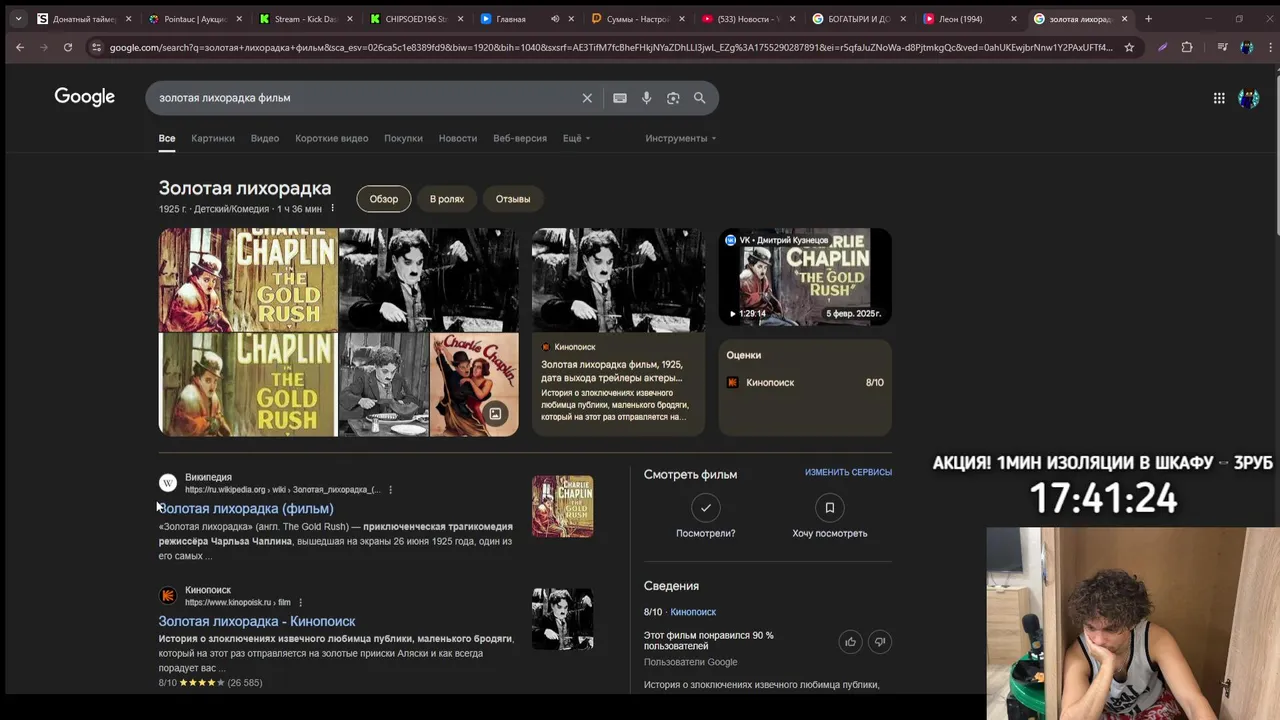Reload the page

click(68, 47)
